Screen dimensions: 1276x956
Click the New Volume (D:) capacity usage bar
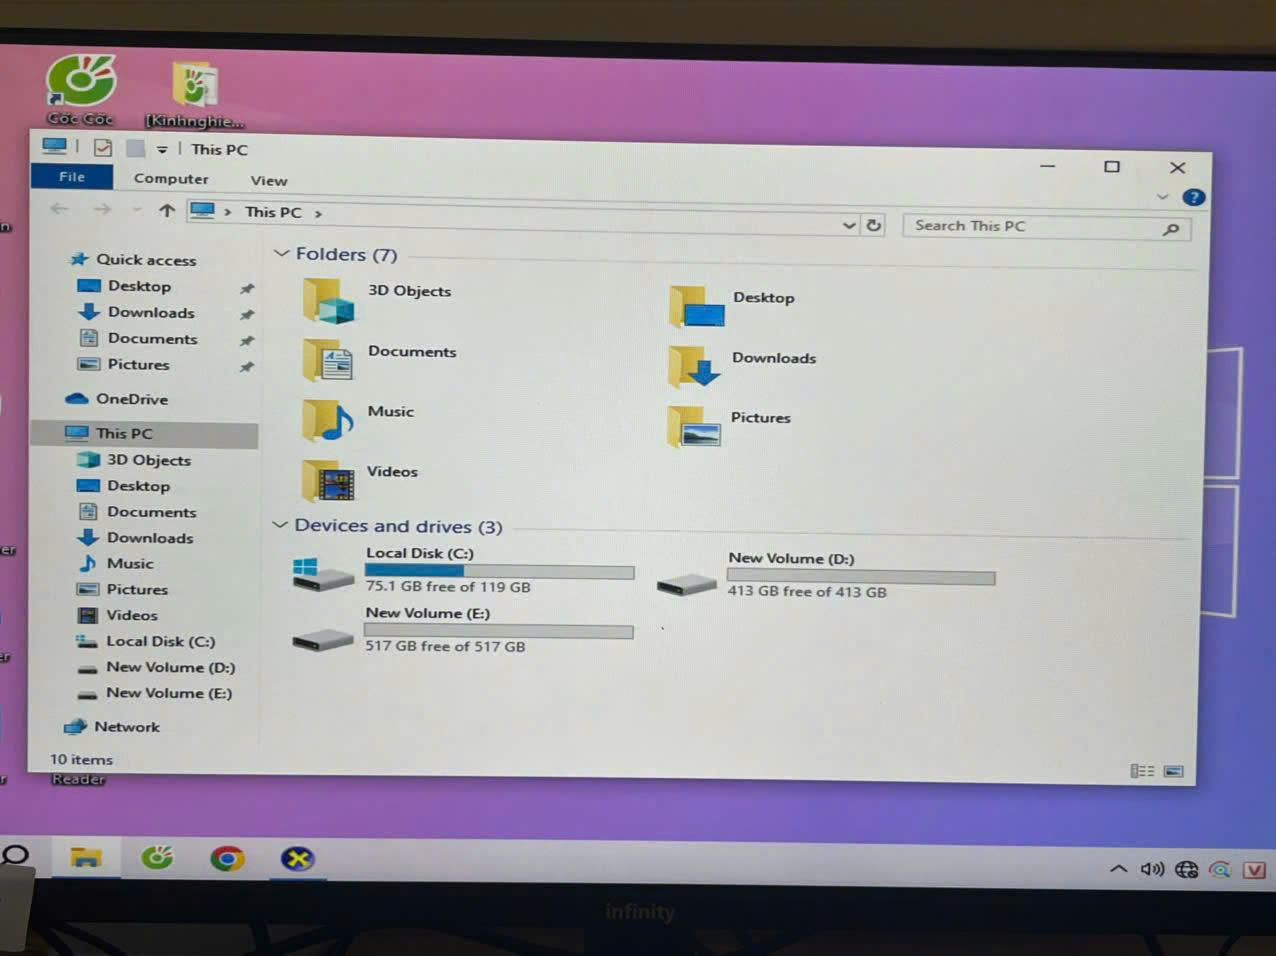[x=861, y=577]
